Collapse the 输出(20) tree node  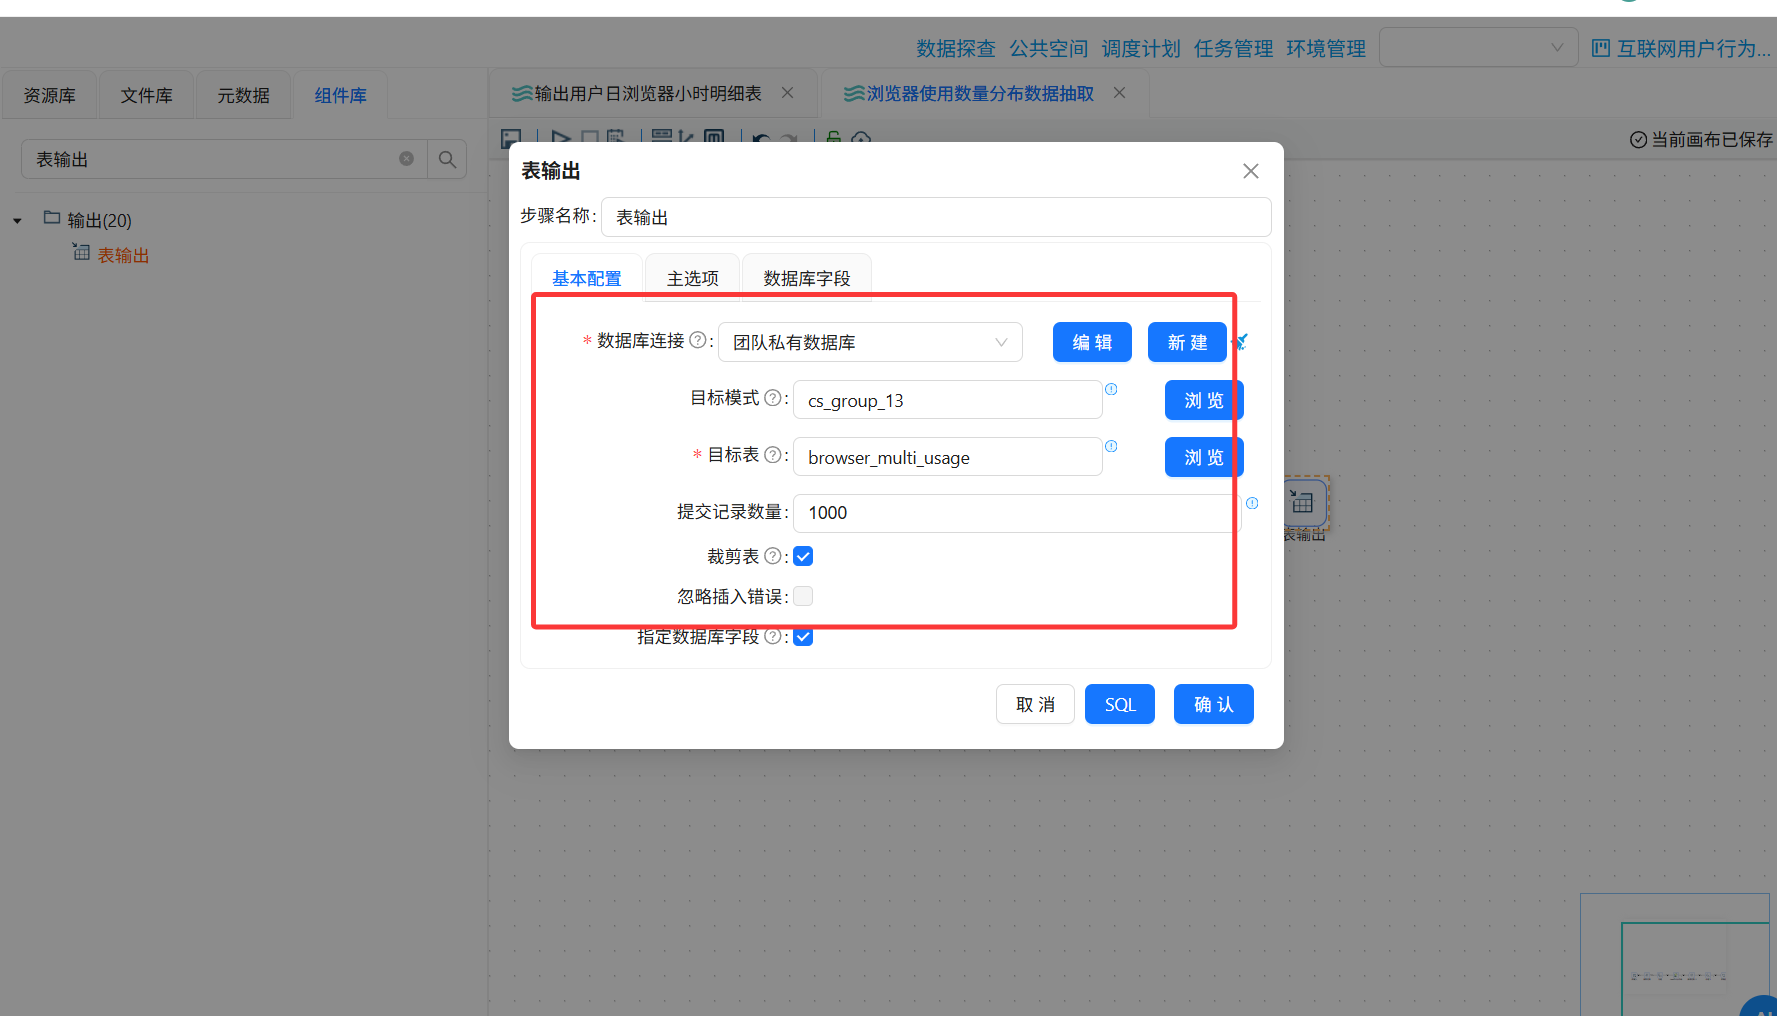pos(17,221)
